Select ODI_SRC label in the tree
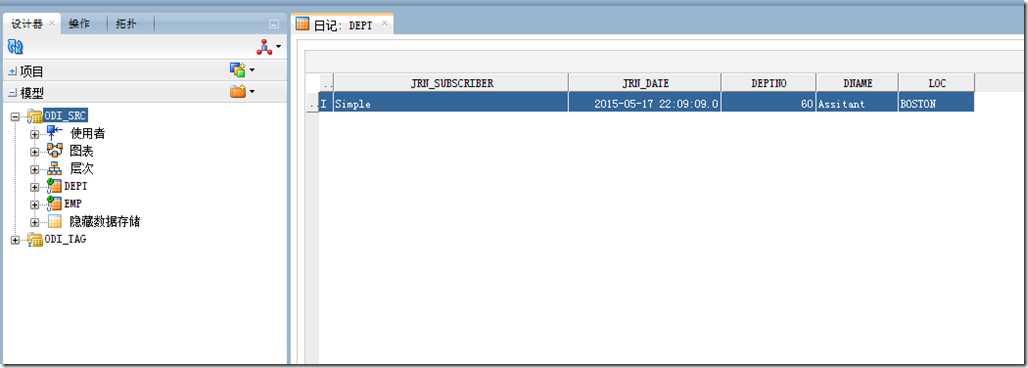This screenshot has width=1028, height=368. point(66,116)
